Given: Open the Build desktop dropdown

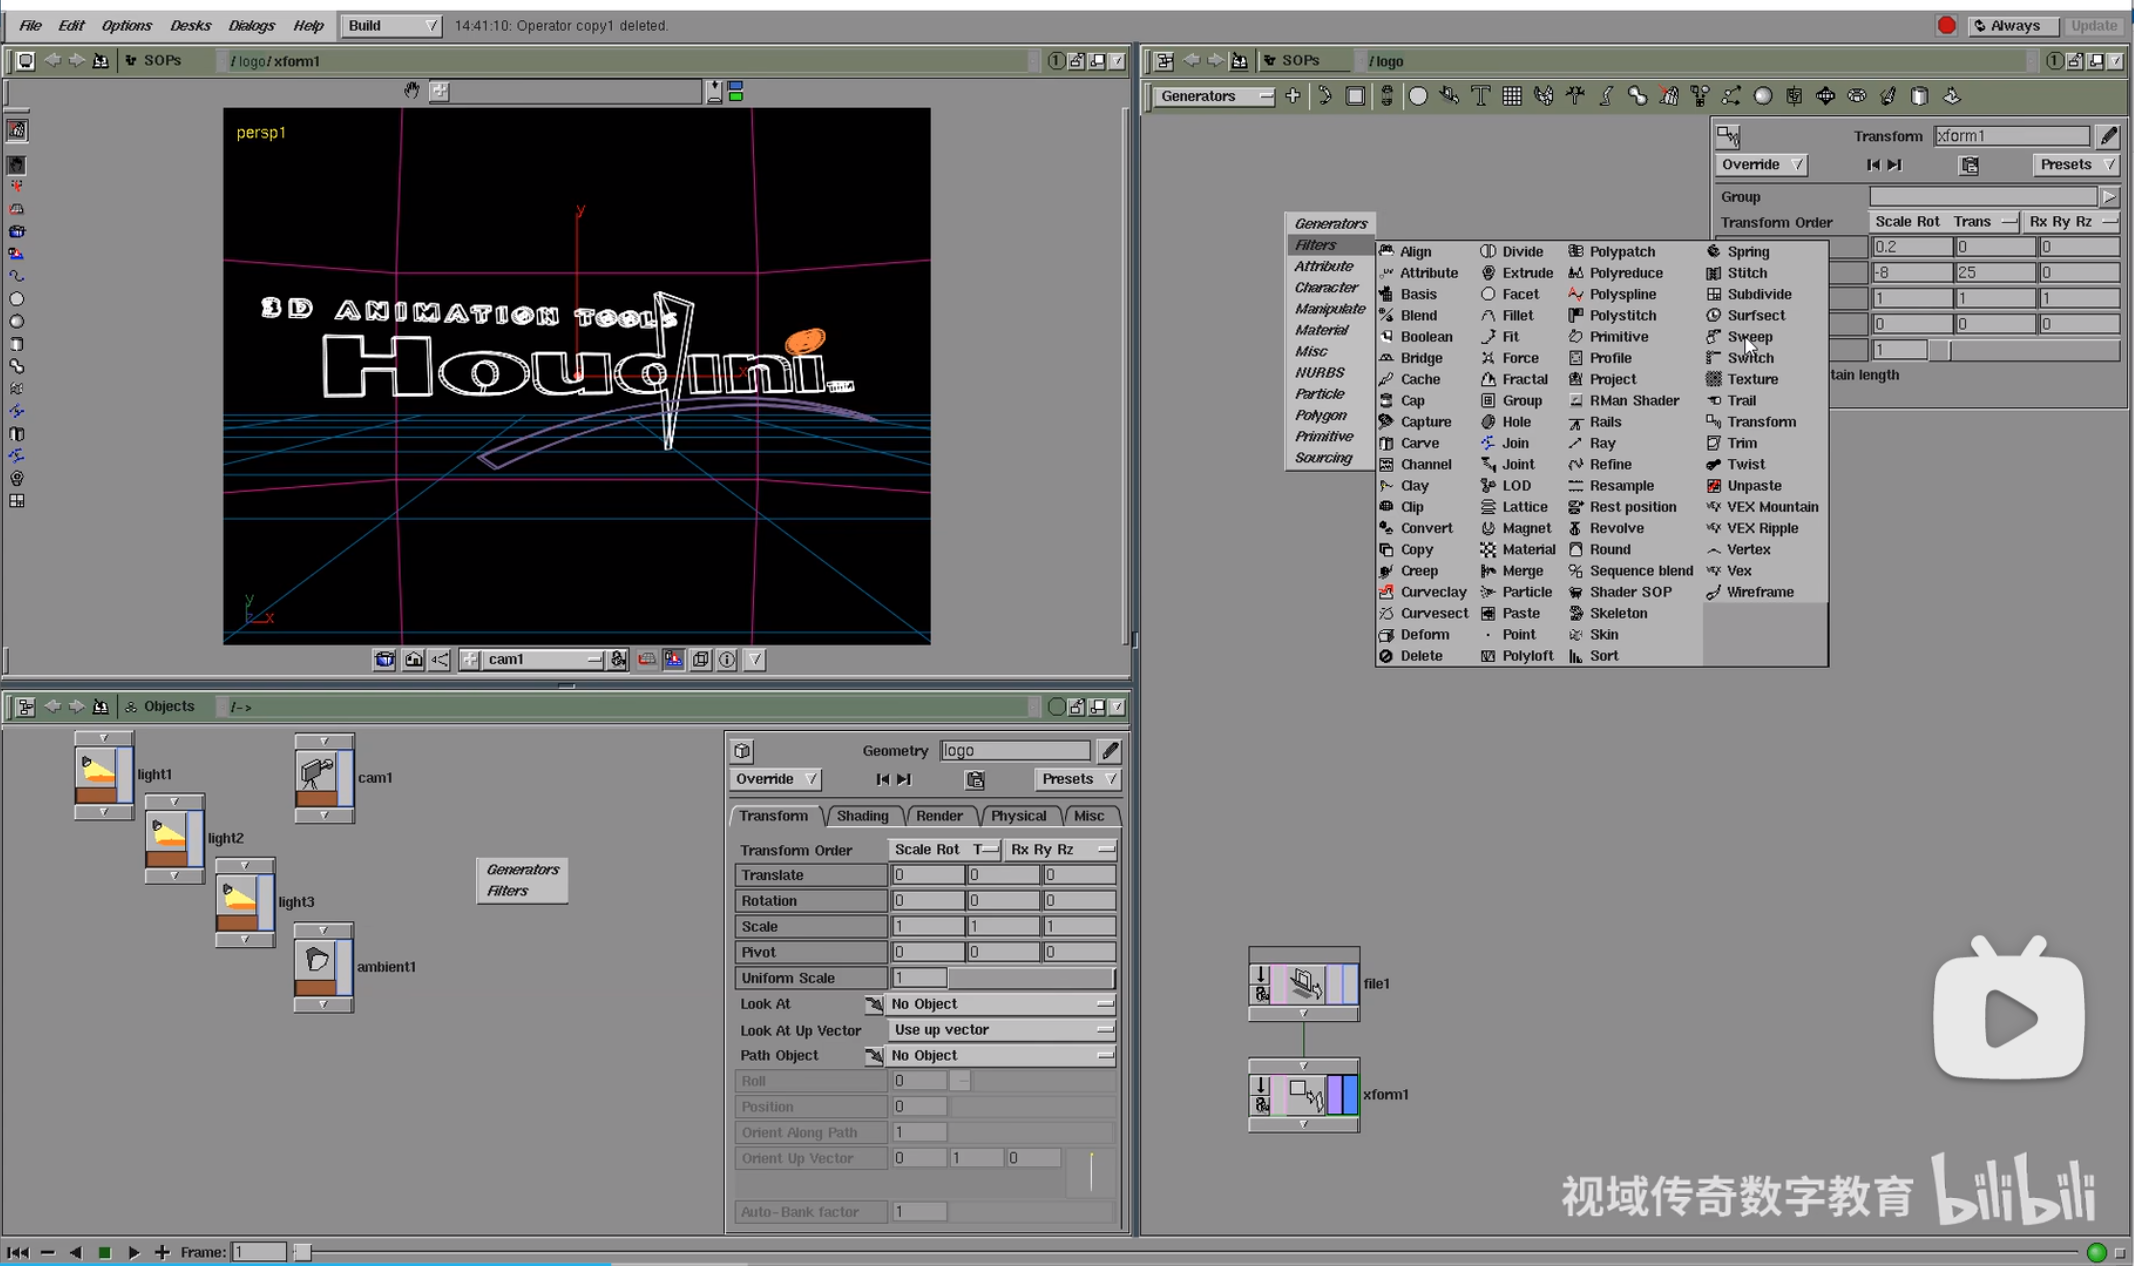Looking at the screenshot, I should [391, 25].
